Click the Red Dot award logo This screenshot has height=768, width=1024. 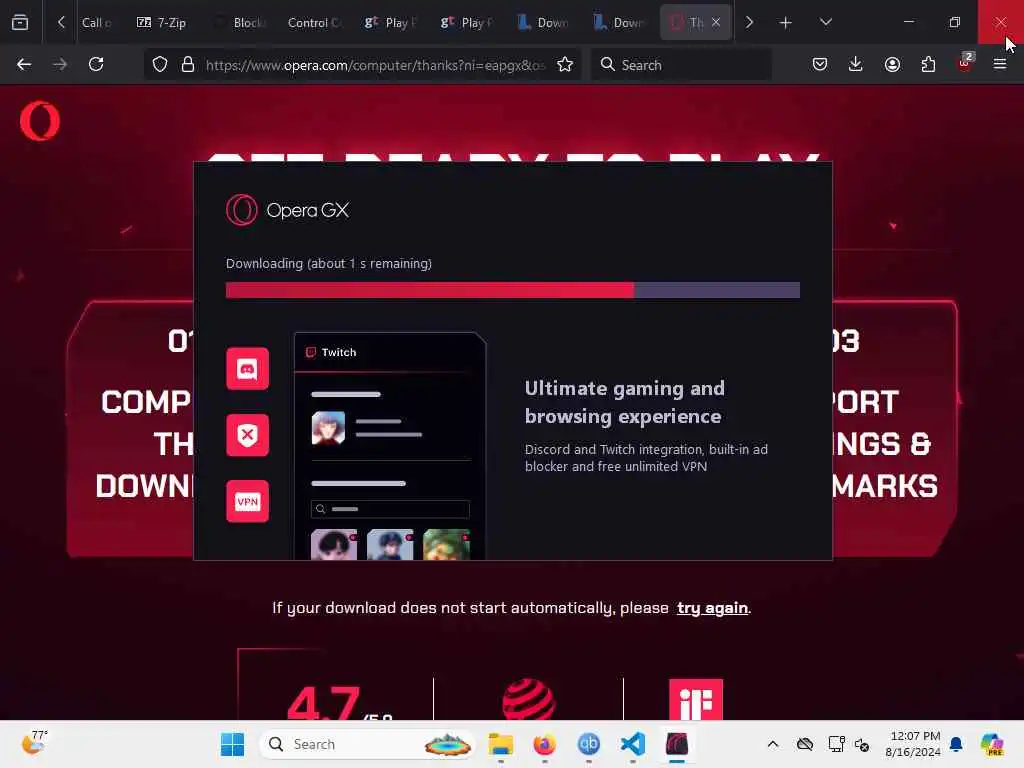click(529, 699)
